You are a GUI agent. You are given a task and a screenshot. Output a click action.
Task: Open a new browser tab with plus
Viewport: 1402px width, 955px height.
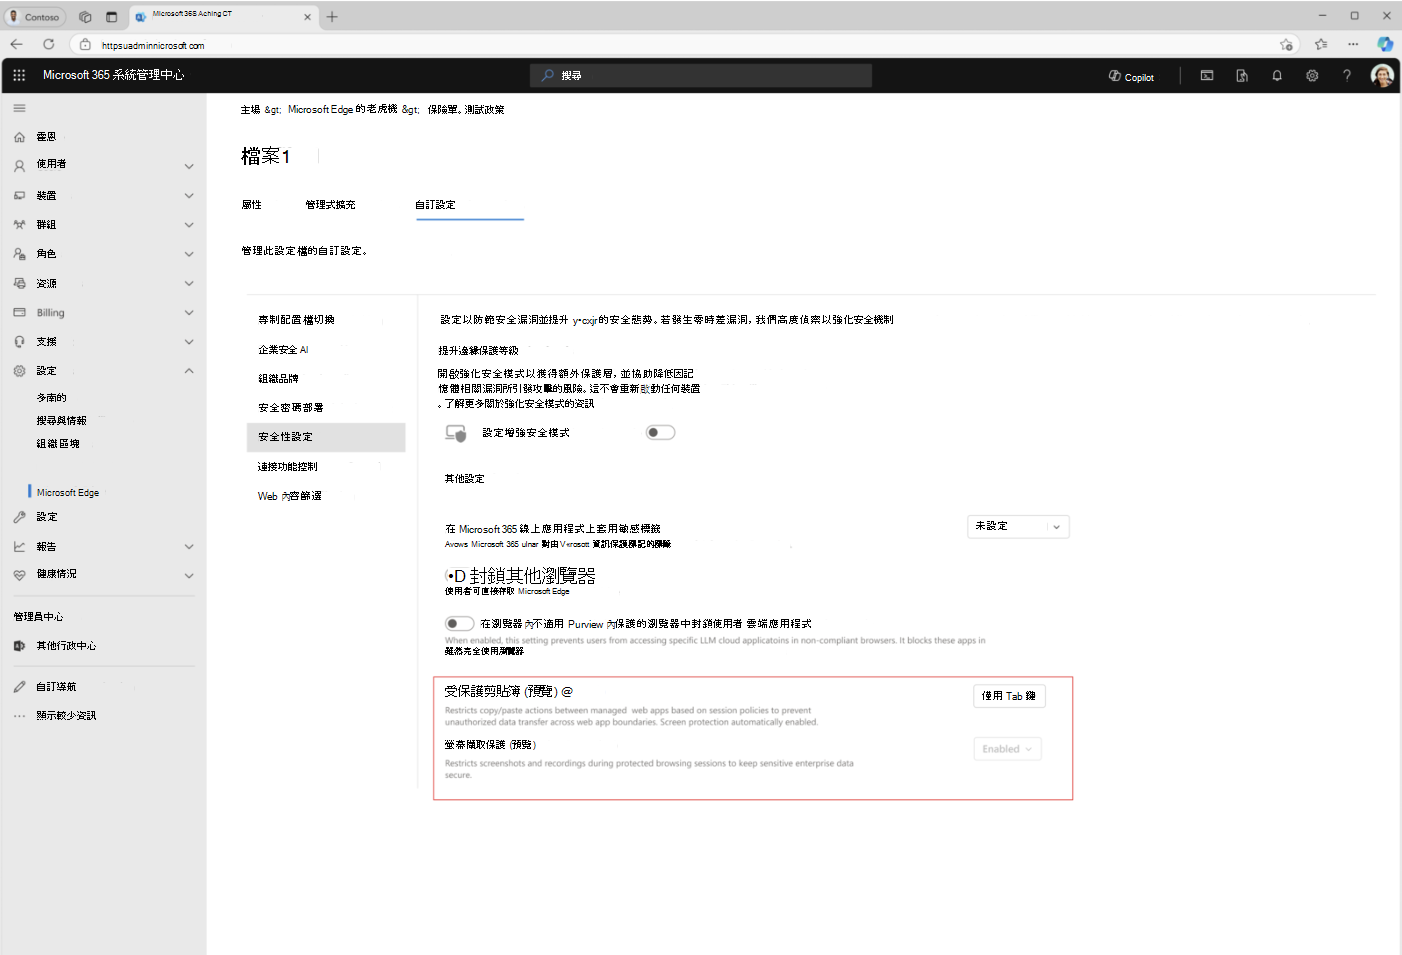[x=332, y=16]
